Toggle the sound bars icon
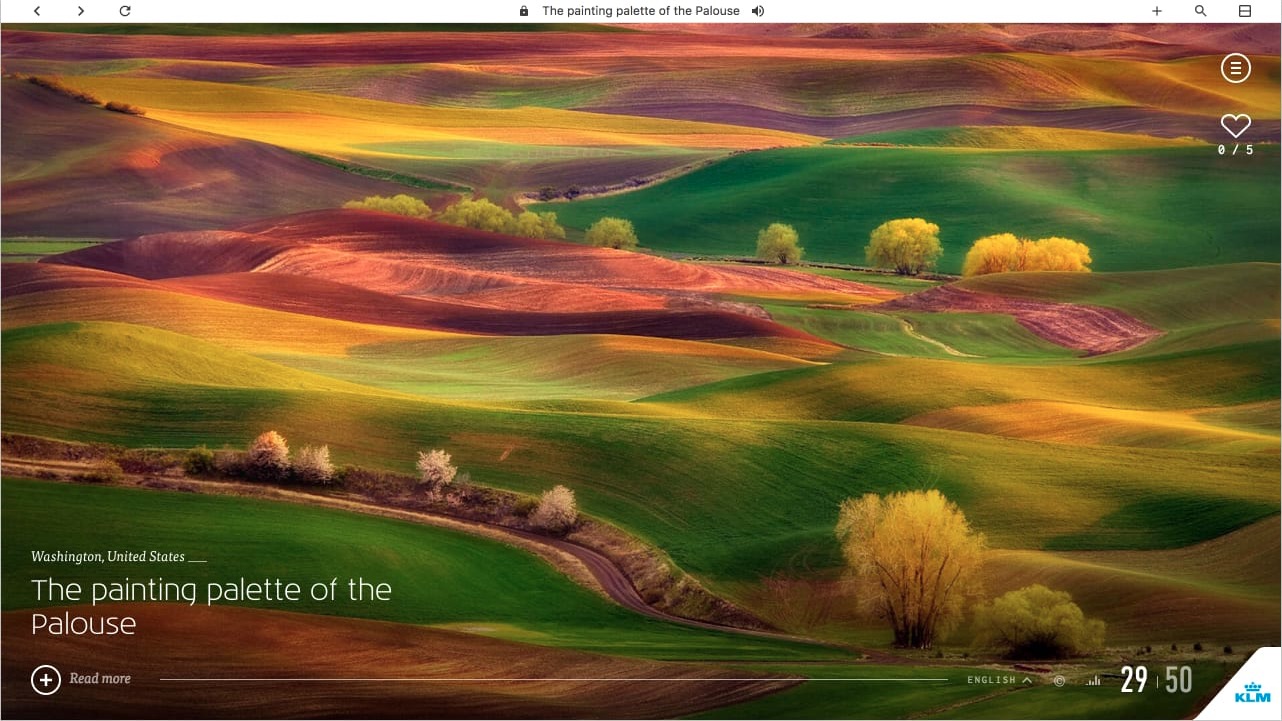 (x=1094, y=681)
